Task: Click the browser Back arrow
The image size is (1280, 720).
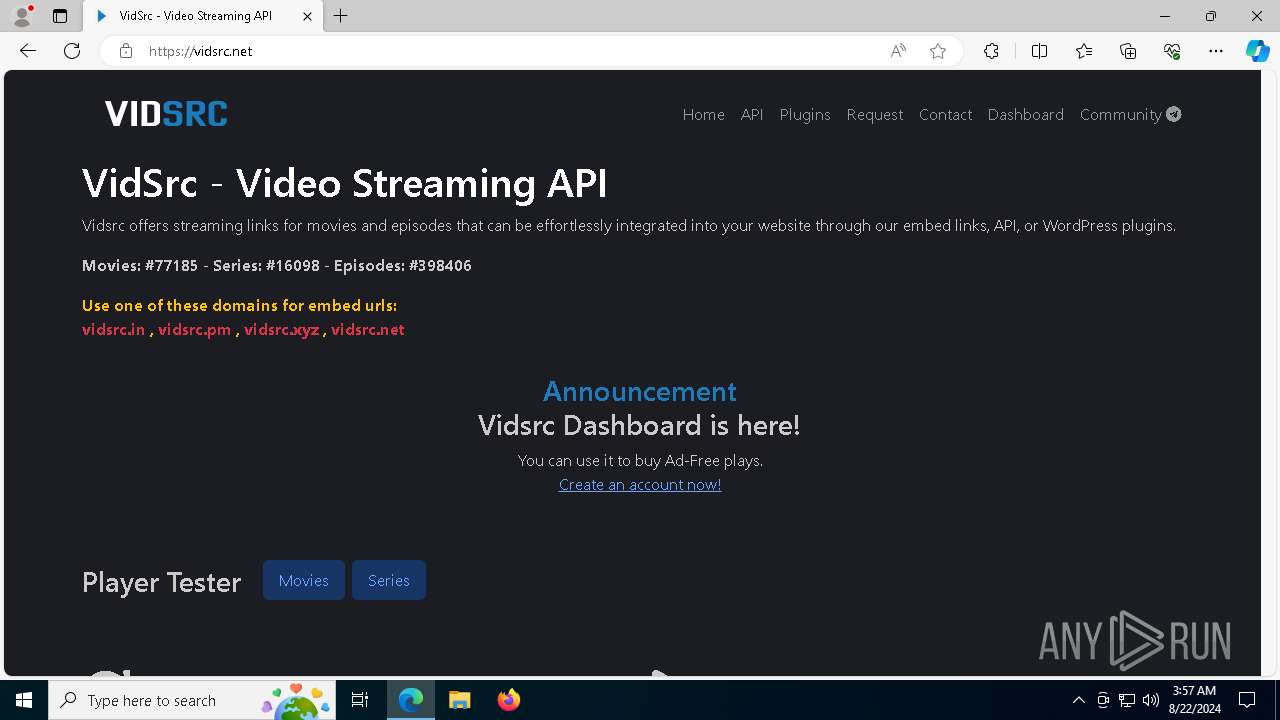Action: 28,51
